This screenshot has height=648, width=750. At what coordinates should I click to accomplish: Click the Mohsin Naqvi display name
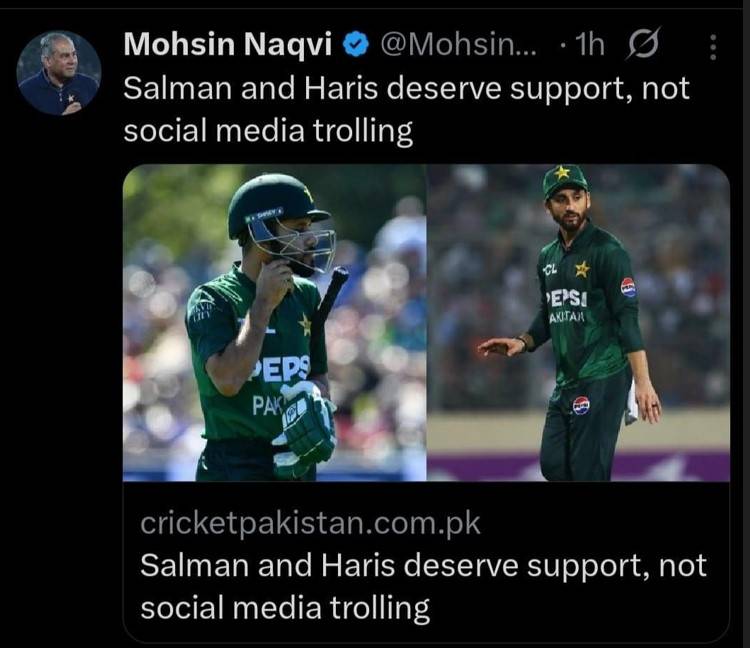228,44
